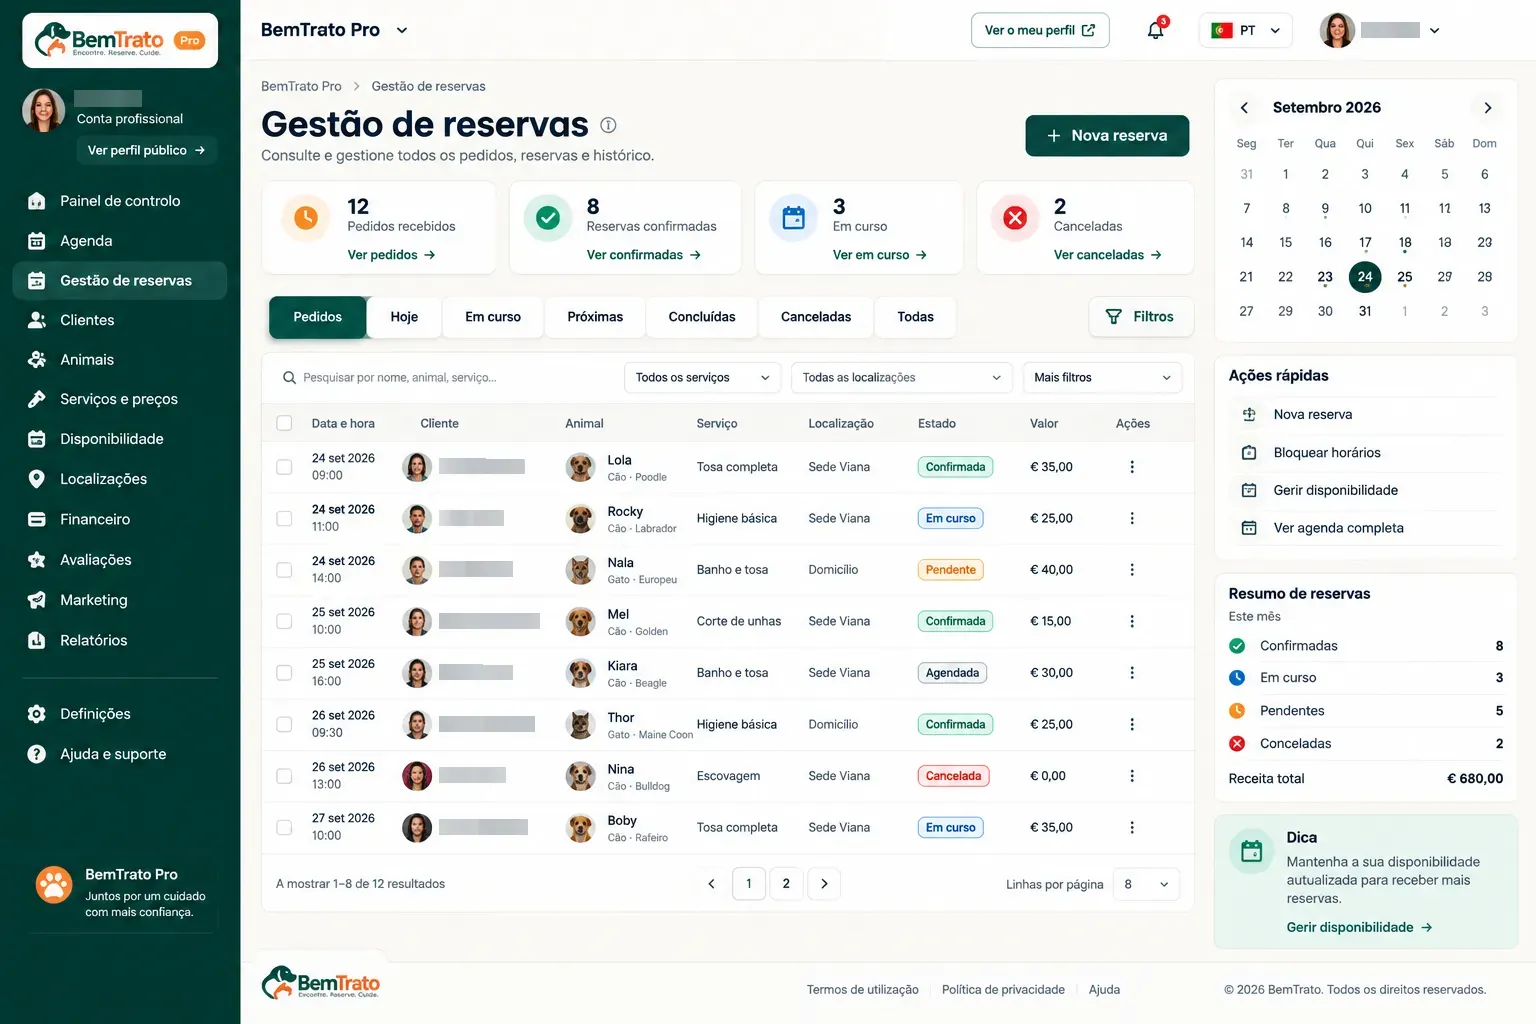Open row actions for Thor reservation
The width and height of the screenshot is (1536, 1024).
(x=1132, y=724)
